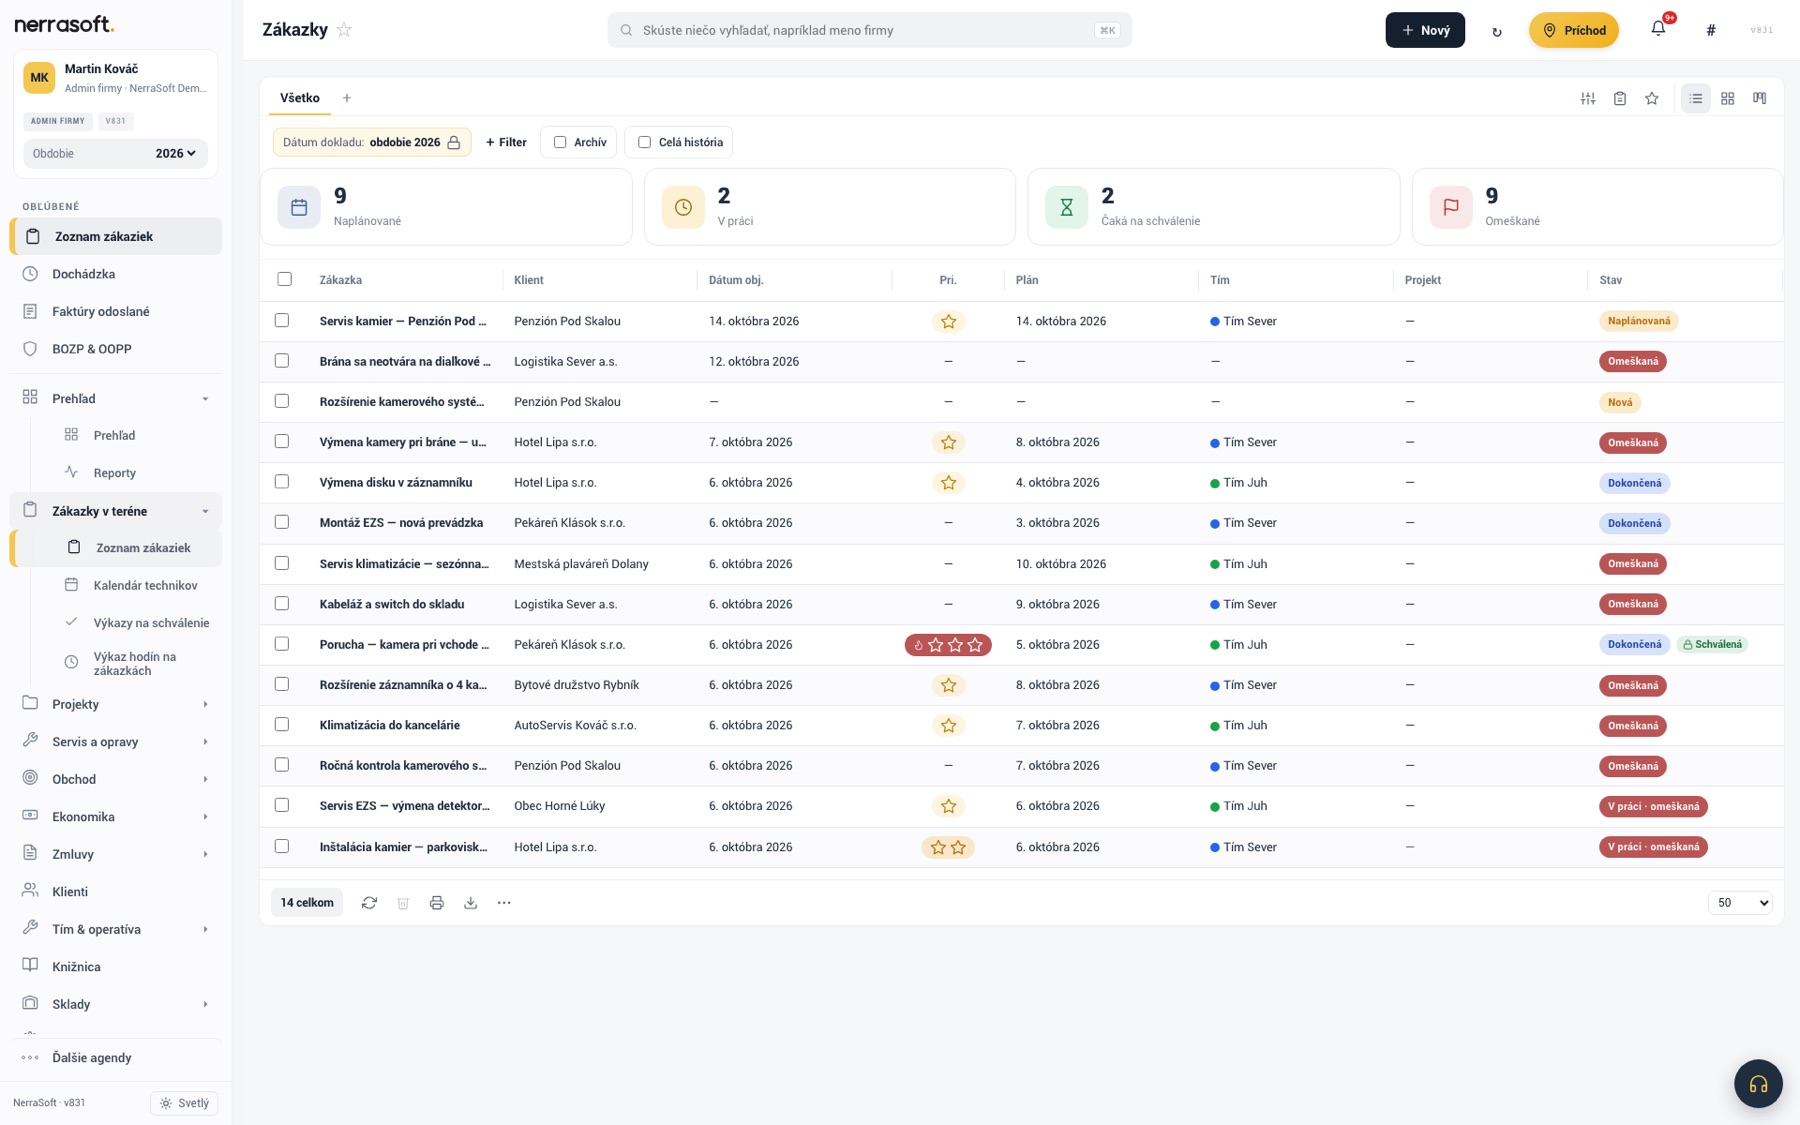Viewport: 1800px width, 1125px height.
Task: Star the Zákazky page as favorite
Action: [x=344, y=30]
